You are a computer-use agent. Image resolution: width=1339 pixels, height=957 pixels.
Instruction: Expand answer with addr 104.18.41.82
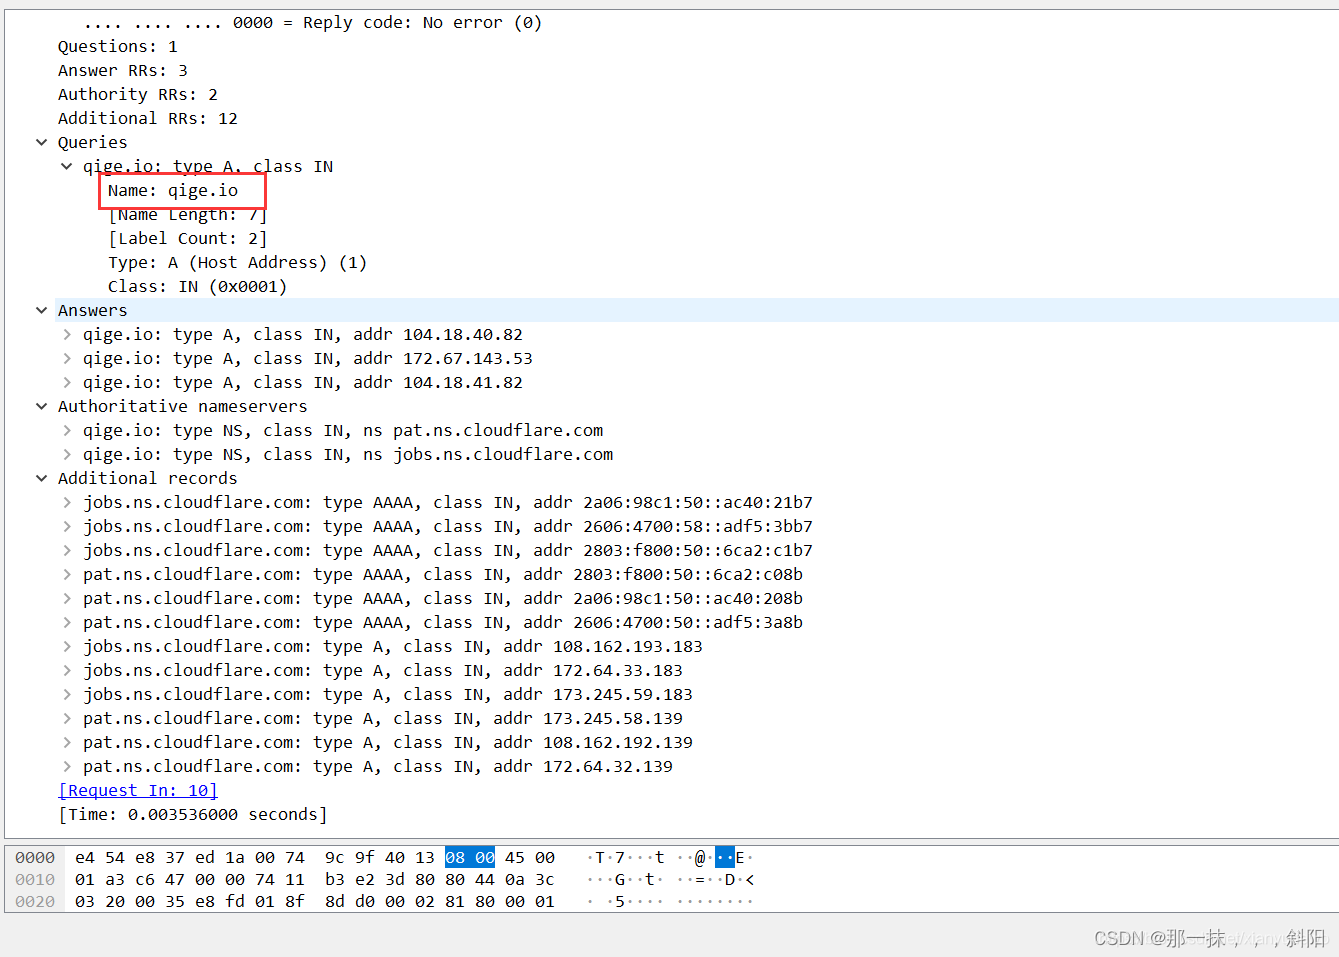tap(66, 382)
